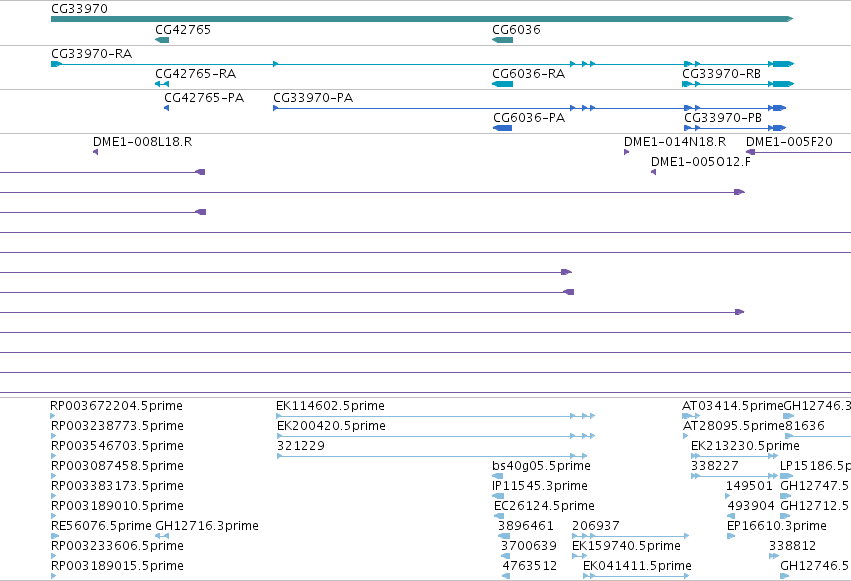
Task: Click the 81636 feature label
Action: click(805, 426)
